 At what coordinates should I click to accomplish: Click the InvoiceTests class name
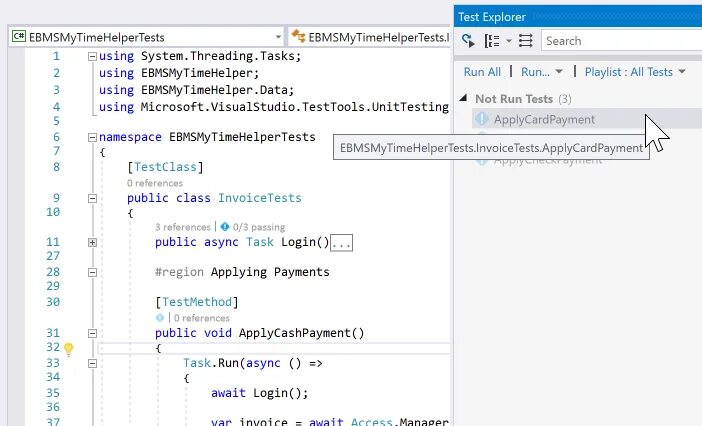260,198
